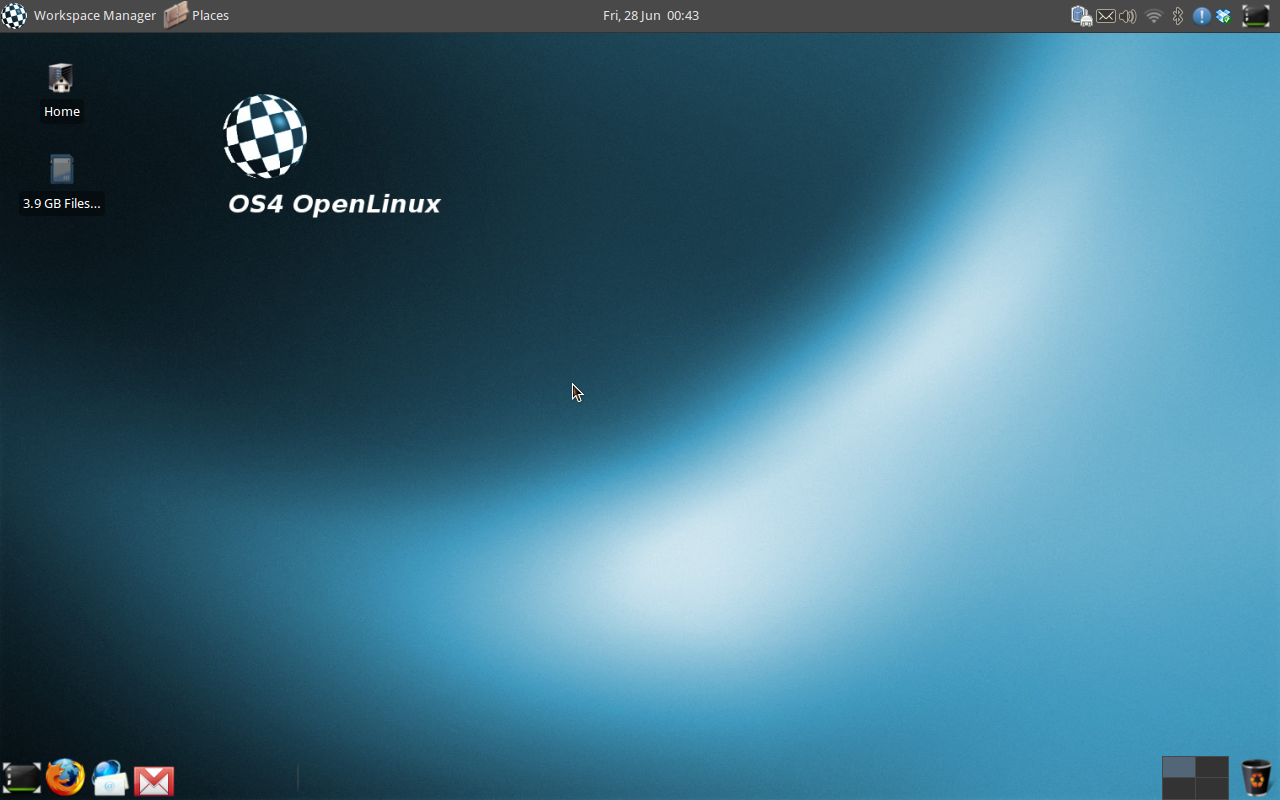Open the Places menu

click(197, 15)
